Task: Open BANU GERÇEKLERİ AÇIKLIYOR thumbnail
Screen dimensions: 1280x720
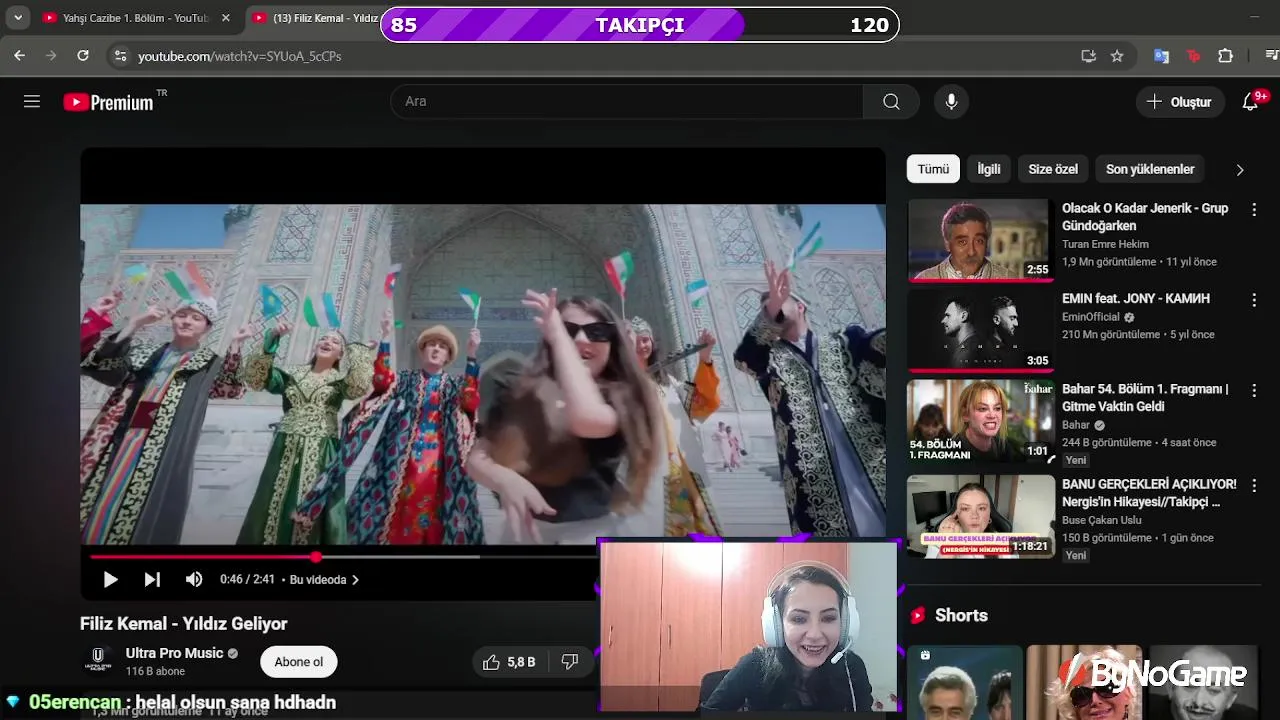Action: 981,516
